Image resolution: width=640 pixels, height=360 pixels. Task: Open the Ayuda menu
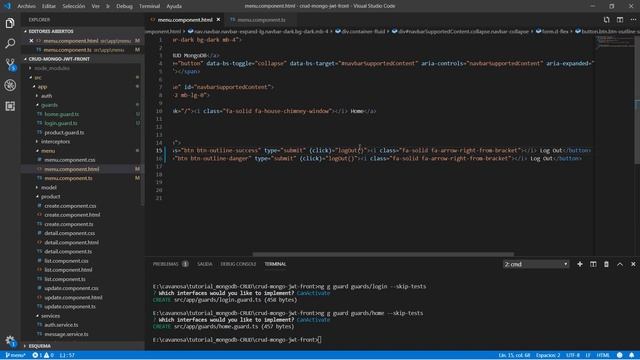click(174, 6)
